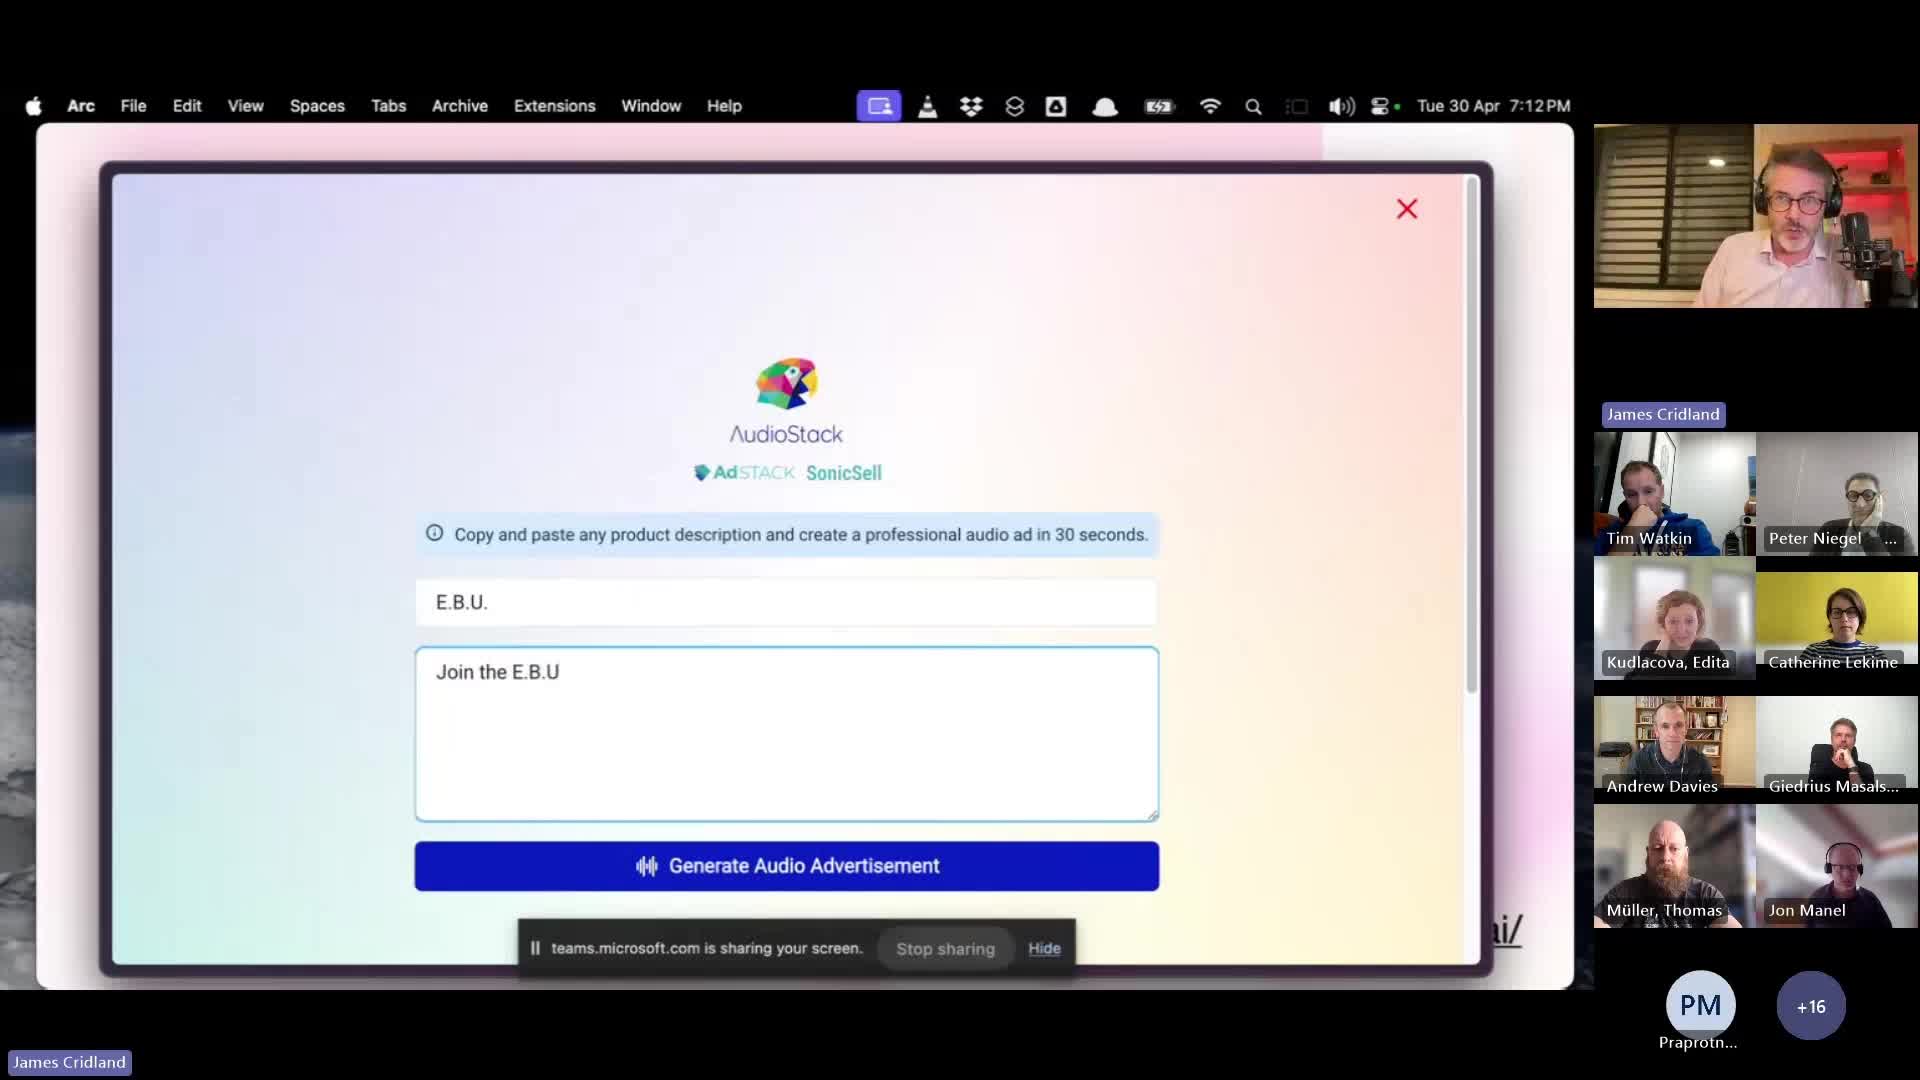Screen dimensions: 1920x1080
Task: Open the sound volume menu icon
Action: (x=1341, y=106)
